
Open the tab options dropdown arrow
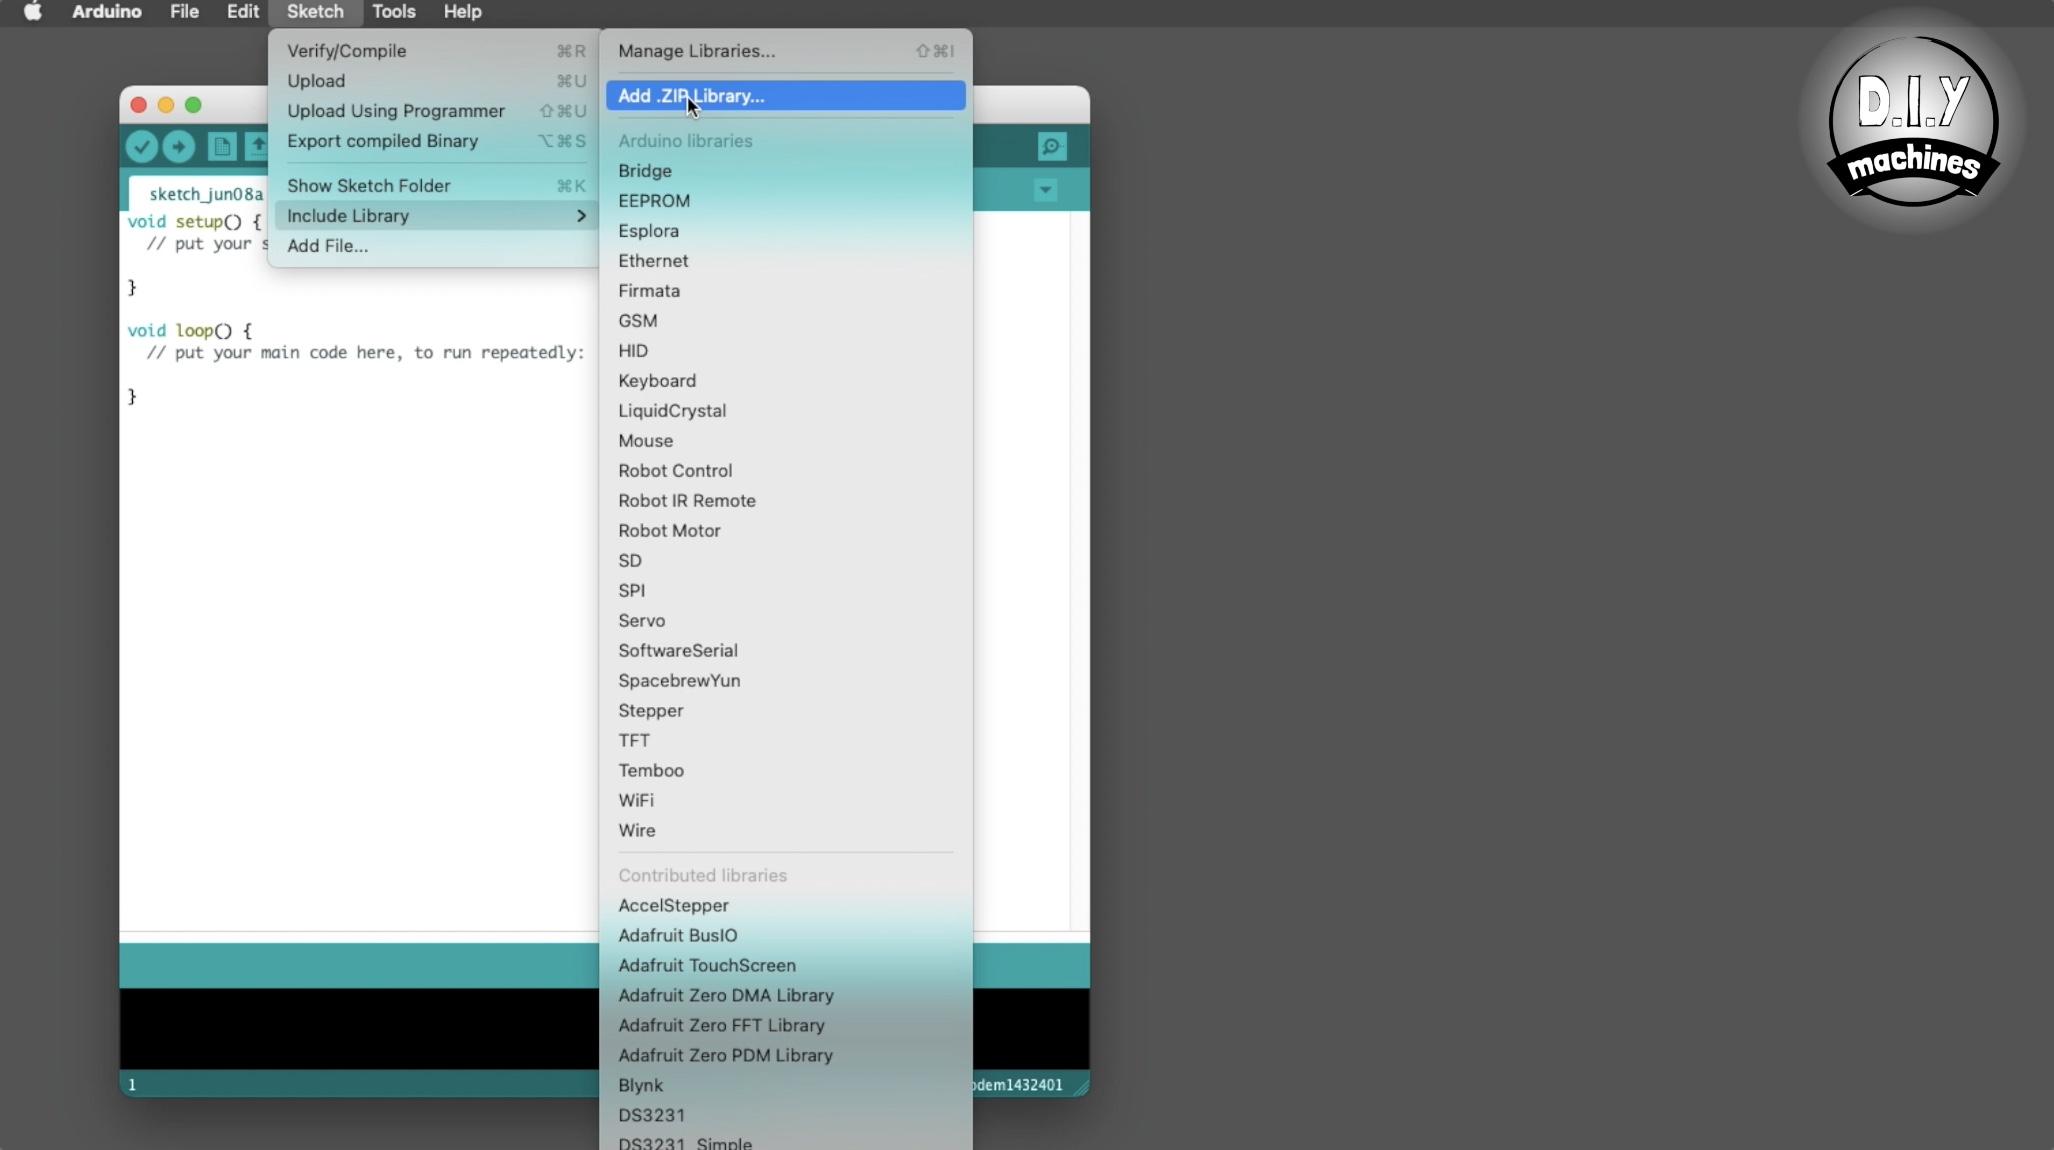click(1045, 190)
